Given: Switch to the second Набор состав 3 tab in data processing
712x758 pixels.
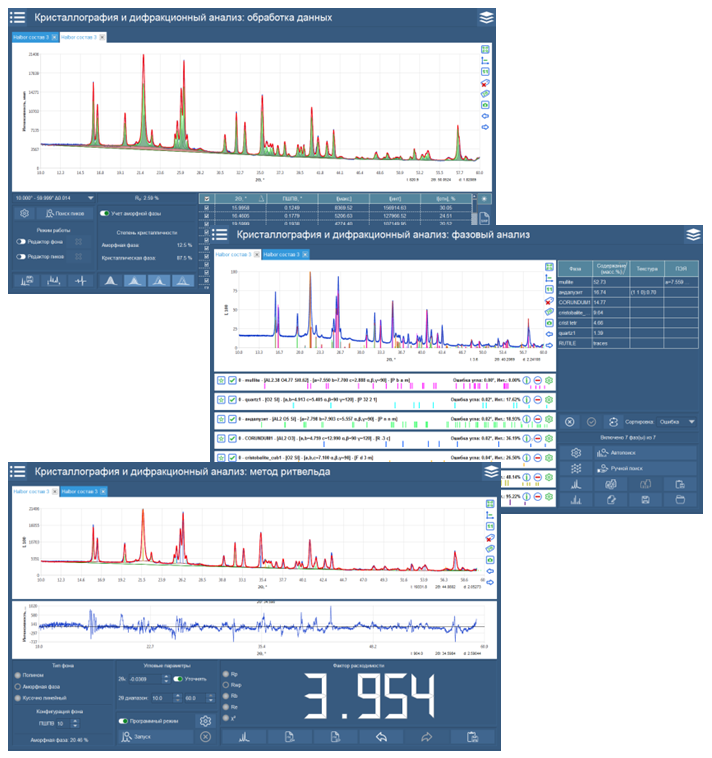Looking at the screenshot, I should pos(80,37).
